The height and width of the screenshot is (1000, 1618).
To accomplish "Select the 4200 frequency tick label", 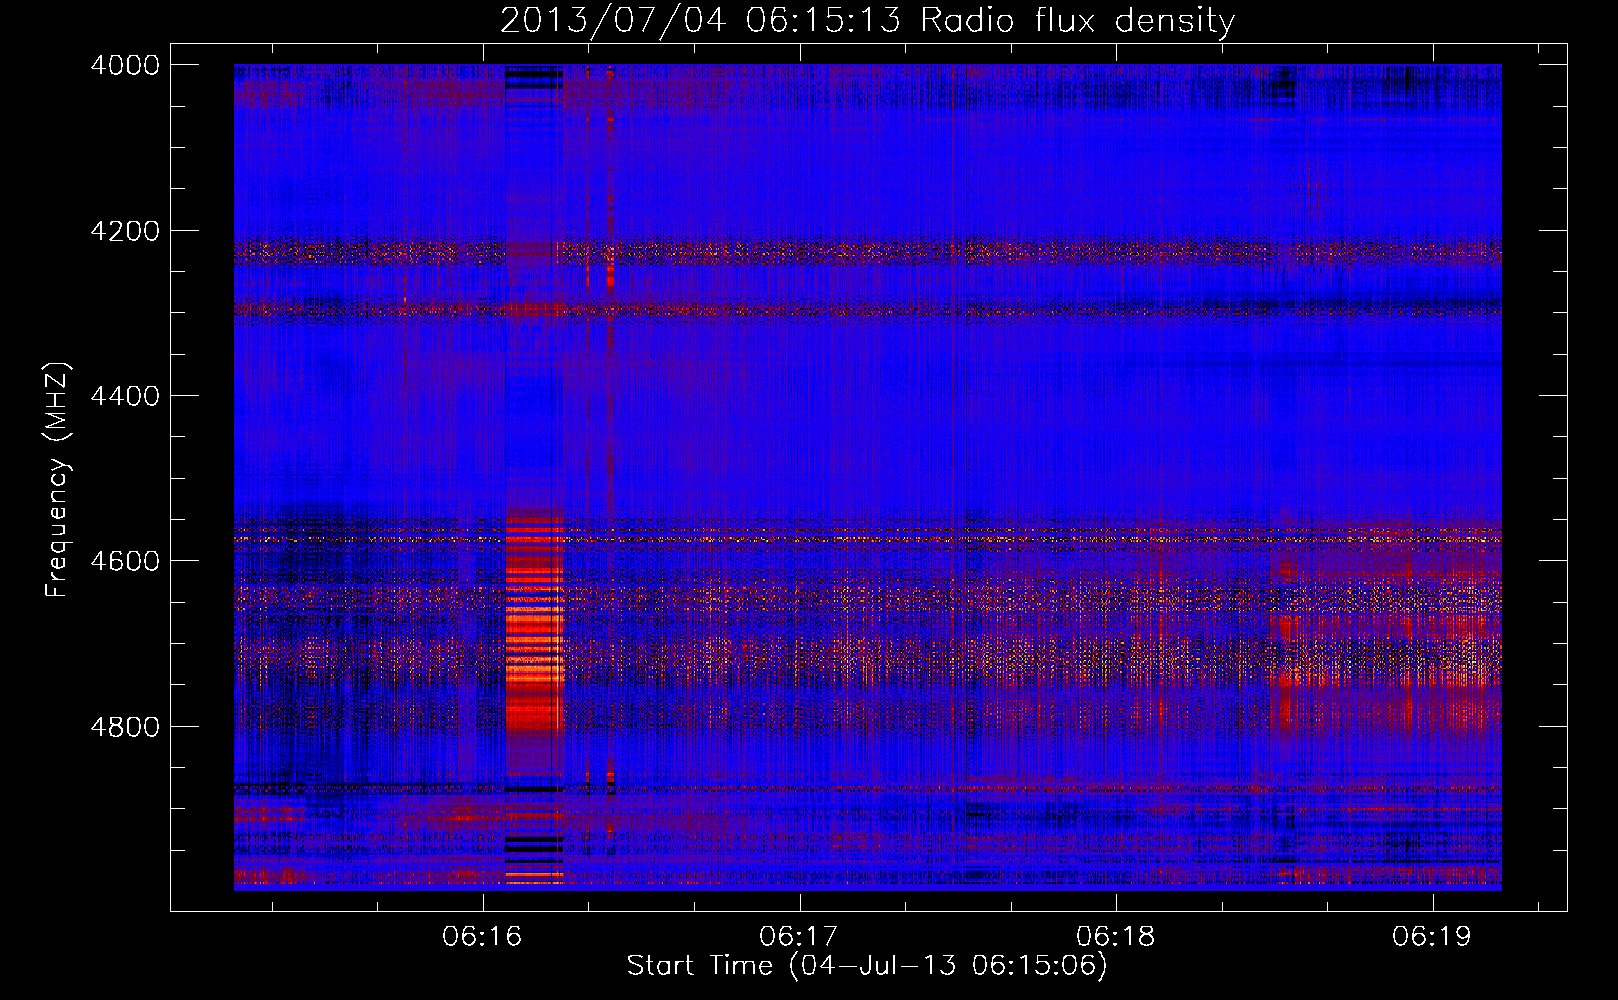I will 125,231.
